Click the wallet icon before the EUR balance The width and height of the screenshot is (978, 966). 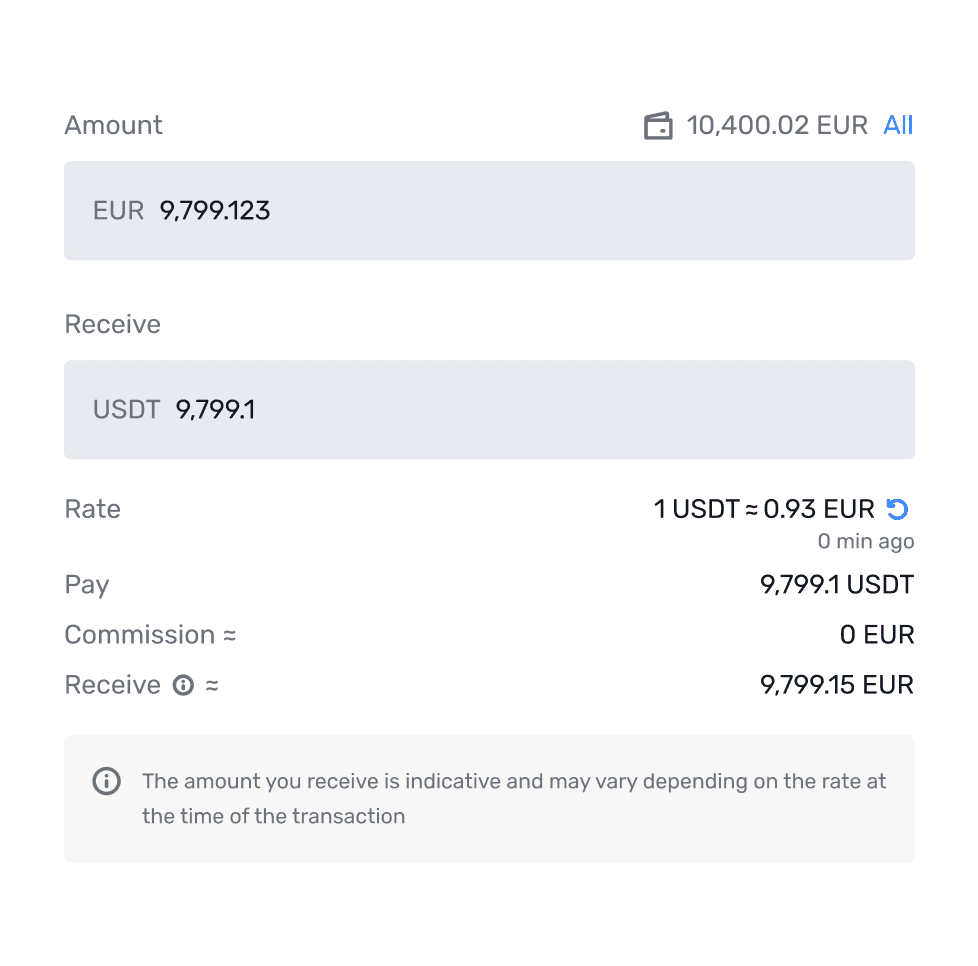657,125
